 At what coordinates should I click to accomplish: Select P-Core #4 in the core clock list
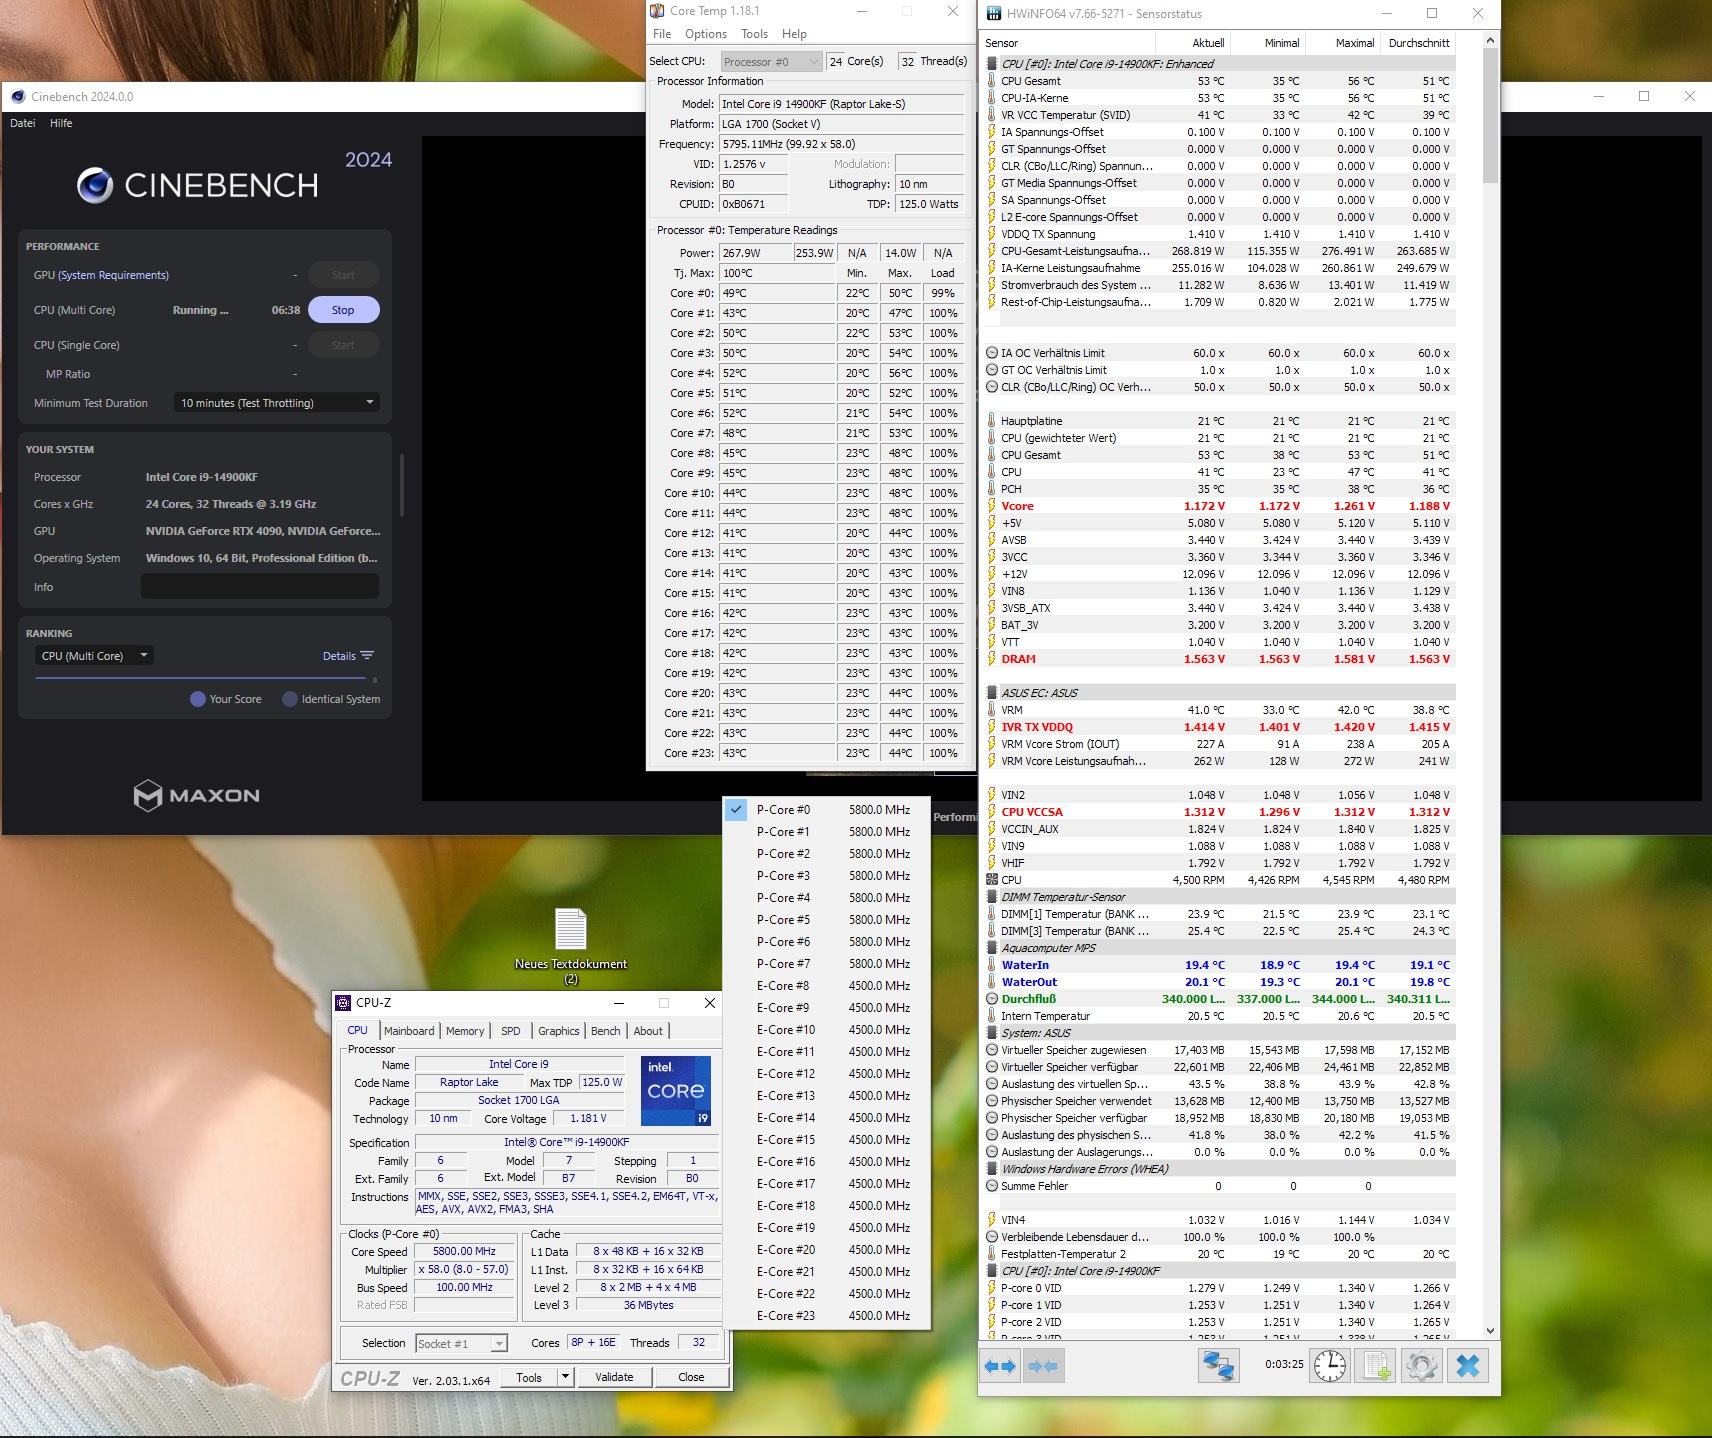(x=827, y=898)
